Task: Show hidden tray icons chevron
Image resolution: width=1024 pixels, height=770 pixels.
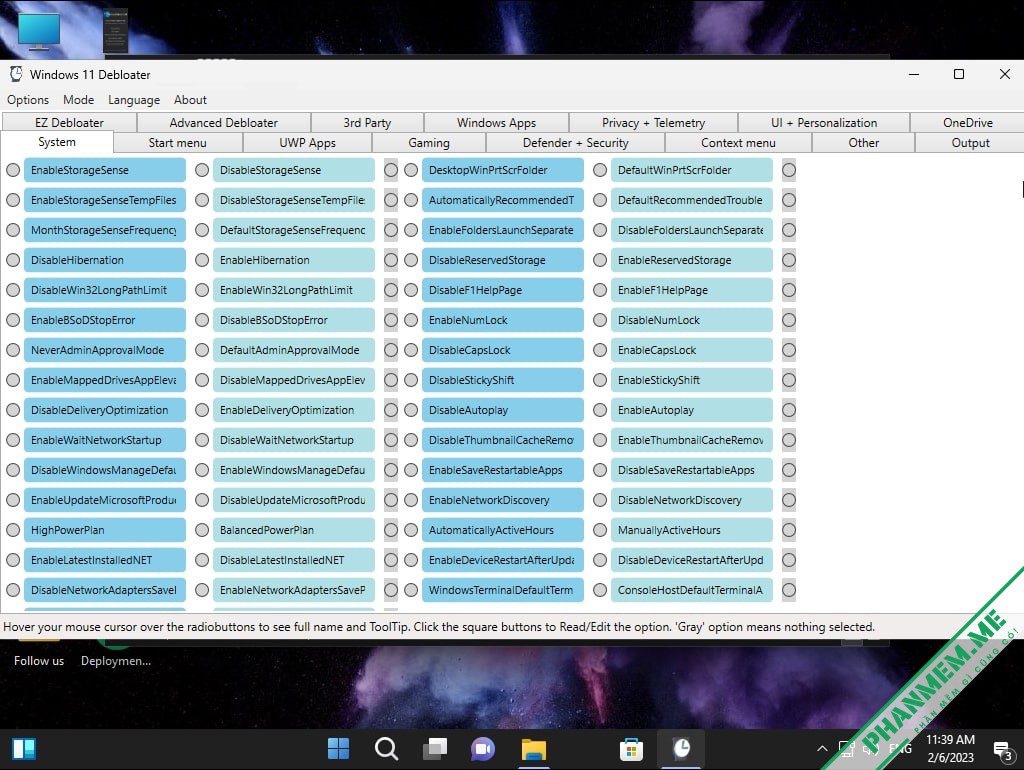Action: pyautogui.click(x=822, y=748)
